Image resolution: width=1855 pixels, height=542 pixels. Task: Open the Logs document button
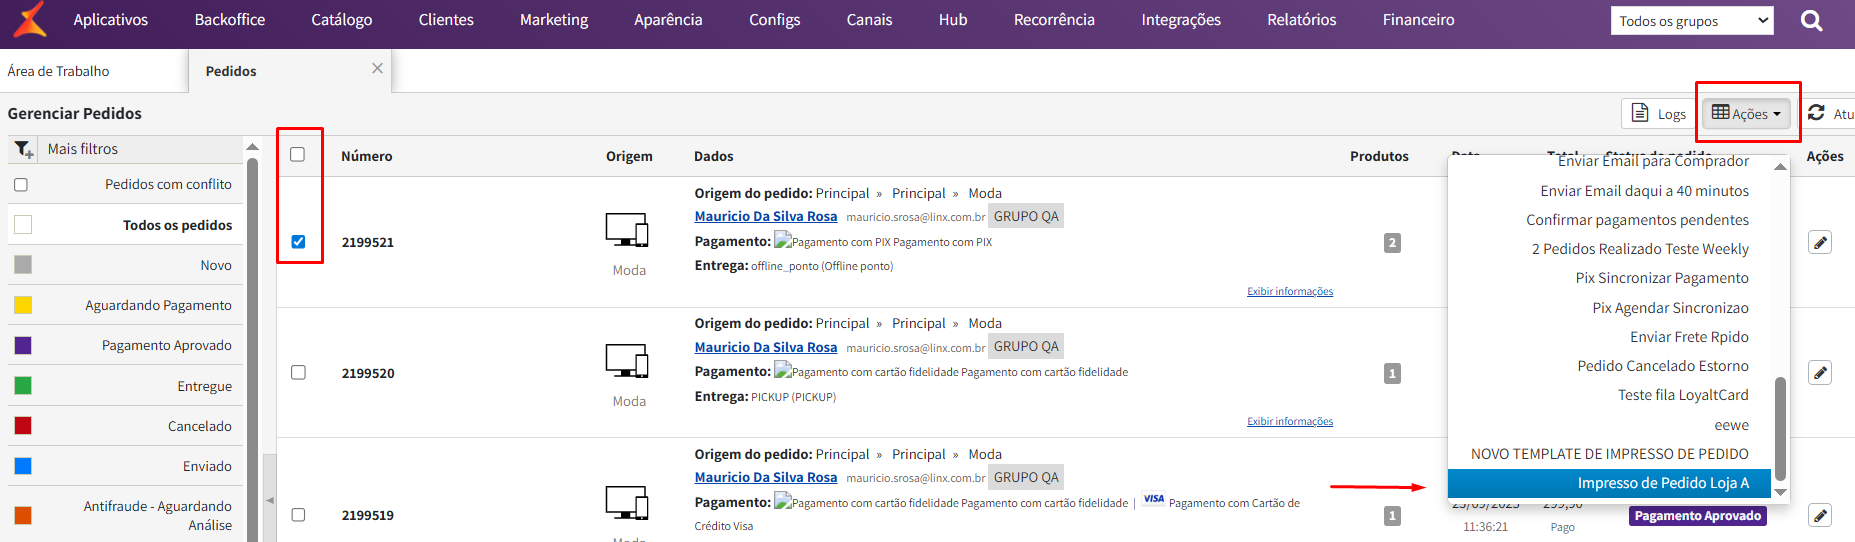[1658, 113]
